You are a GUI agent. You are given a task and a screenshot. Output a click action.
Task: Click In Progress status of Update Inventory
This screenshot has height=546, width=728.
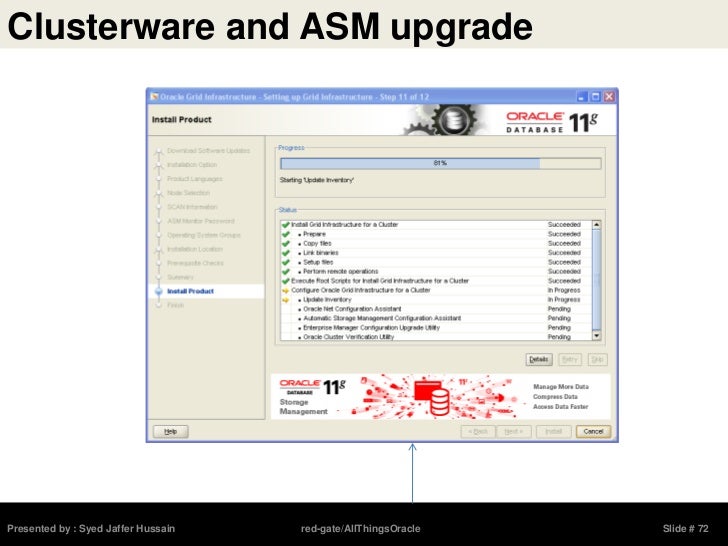coord(564,299)
